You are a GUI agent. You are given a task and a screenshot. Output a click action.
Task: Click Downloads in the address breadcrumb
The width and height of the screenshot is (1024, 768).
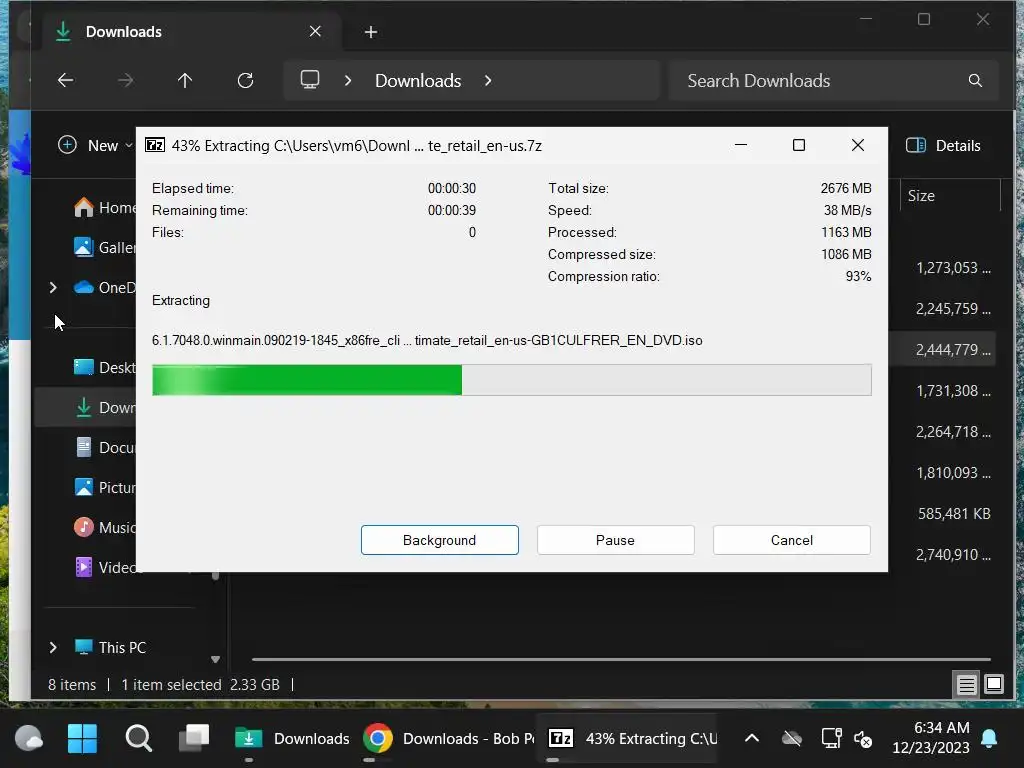(418, 80)
